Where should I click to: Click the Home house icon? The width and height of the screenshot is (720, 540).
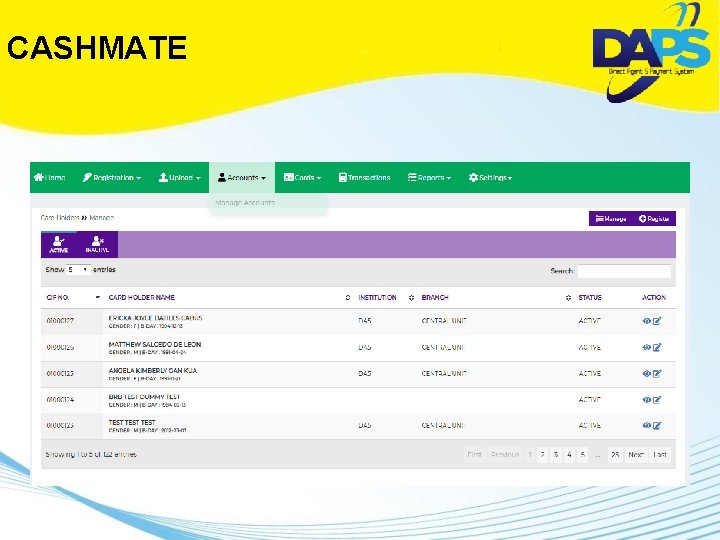[x=39, y=177]
